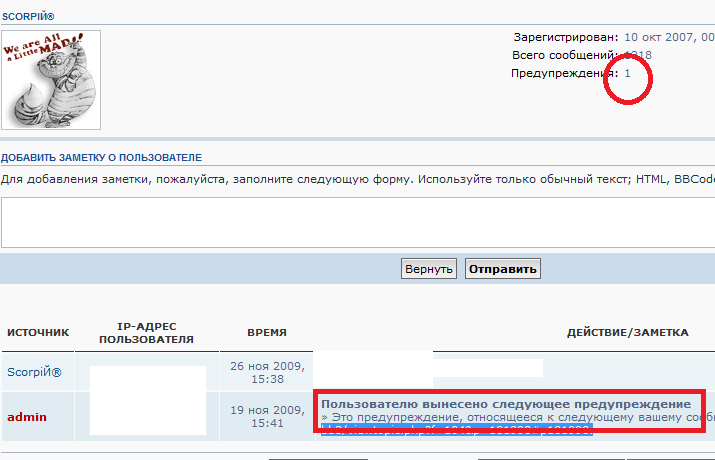The width and height of the screenshot is (715, 460).
Task: Click the ДОБАВИТЬ ЗАМЕТКУ О ПОЛЬЗОВАТЕЛЕ heading
Action: (x=101, y=158)
